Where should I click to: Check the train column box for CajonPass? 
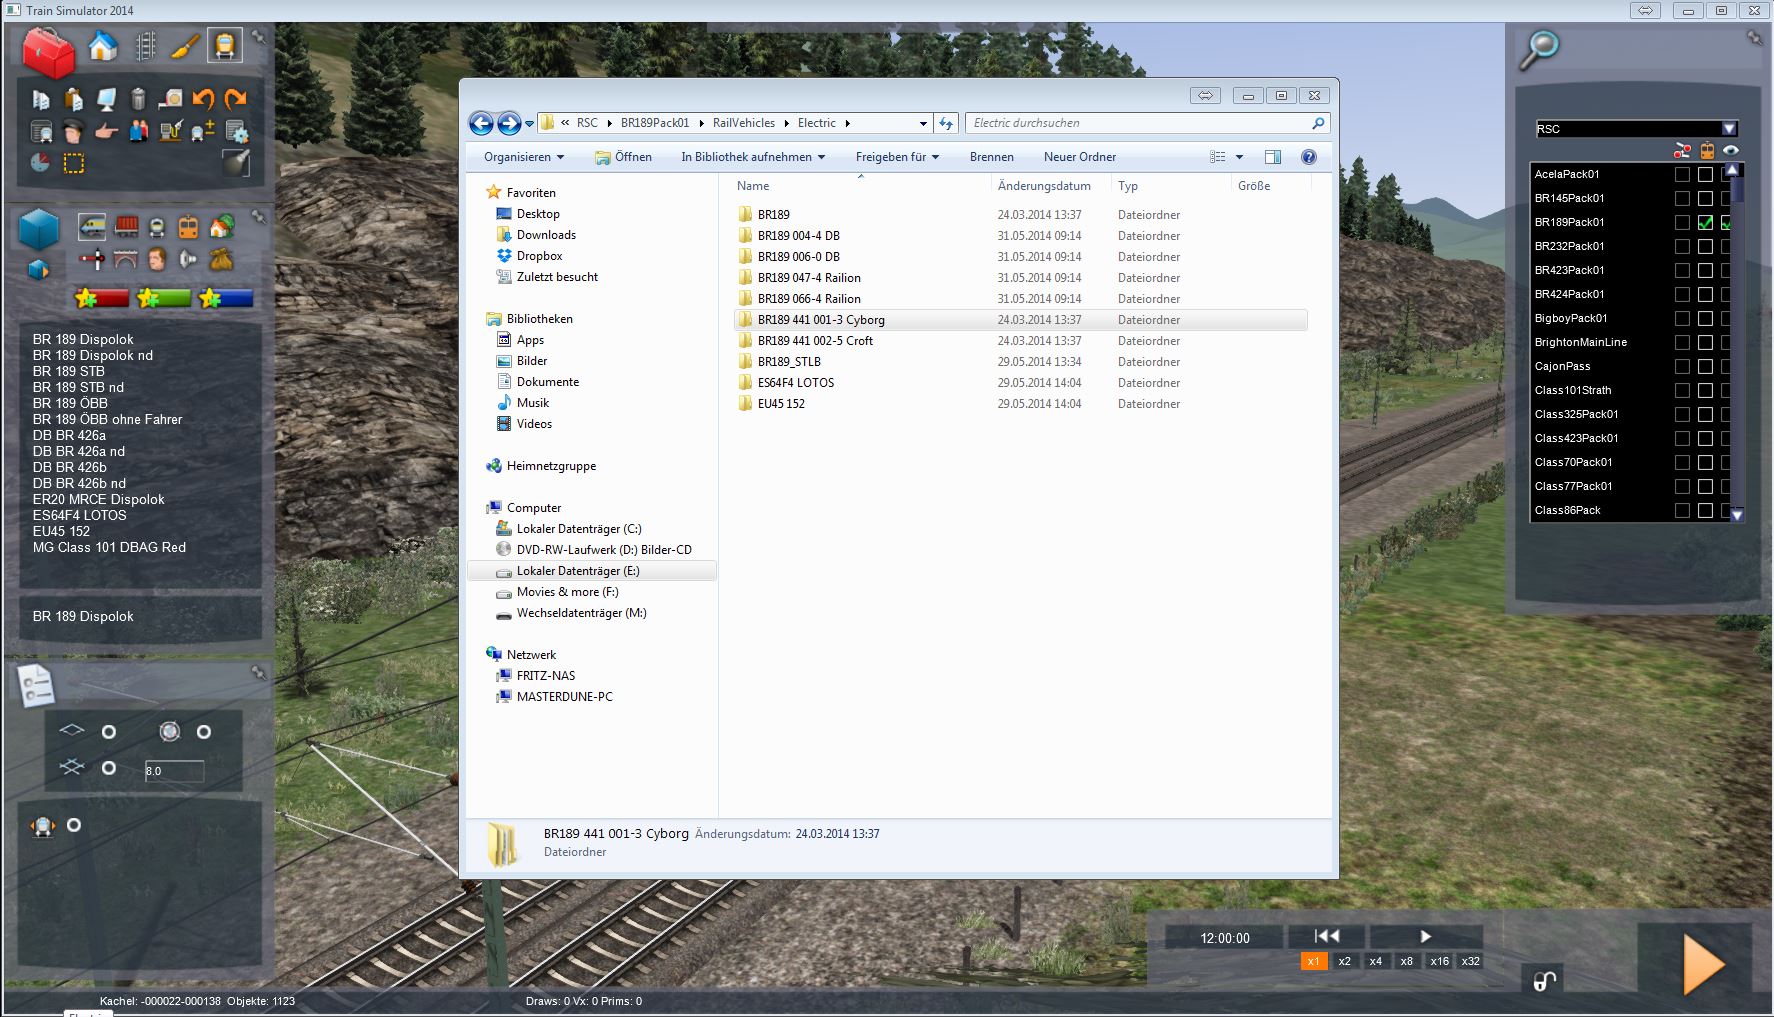tap(1705, 366)
